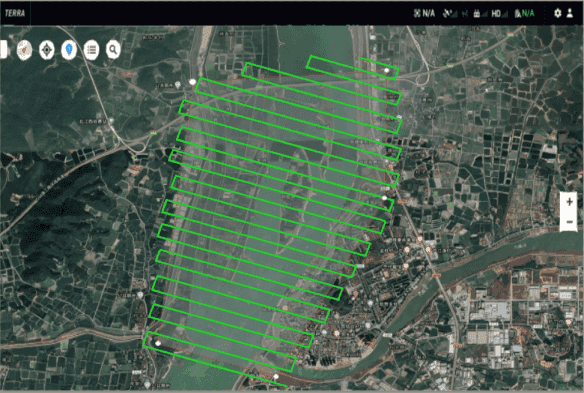Open the list view icon
Viewport: 584px width, 393px height.
tap(91, 50)
